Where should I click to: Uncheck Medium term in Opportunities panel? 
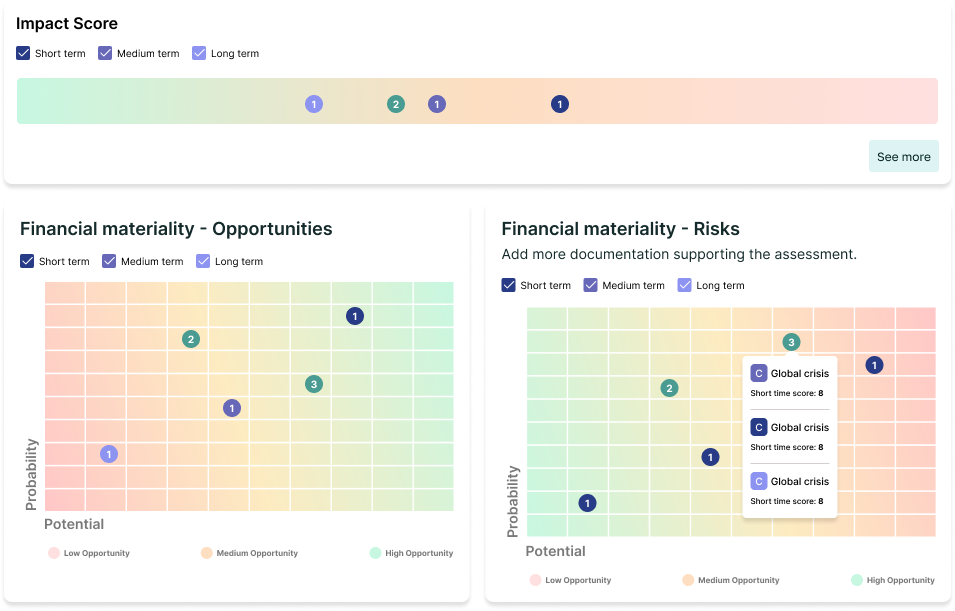[x=109, y=261]
